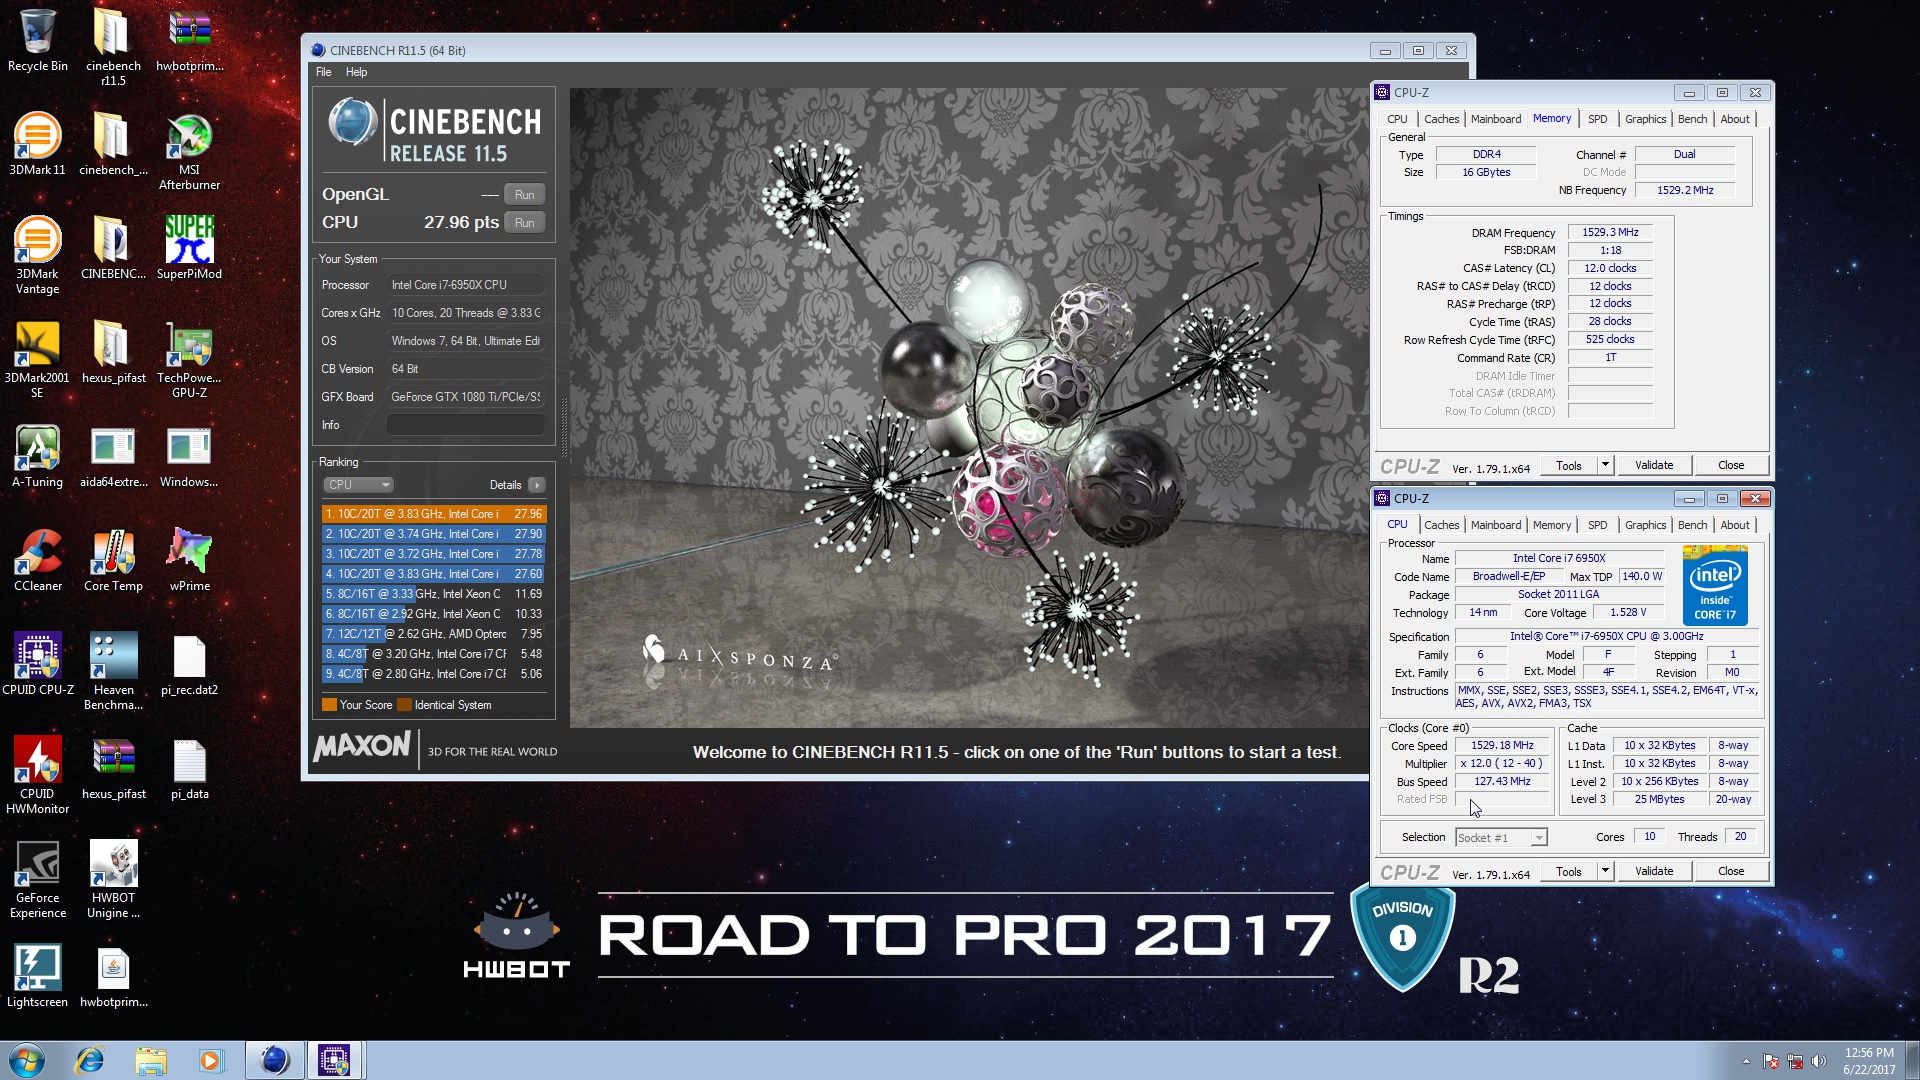Image resolution: width=1920 pixels, height=1080 pixels.
Task: Switch to Cinebench taskbar button
Action: [x=275, y=1060]
